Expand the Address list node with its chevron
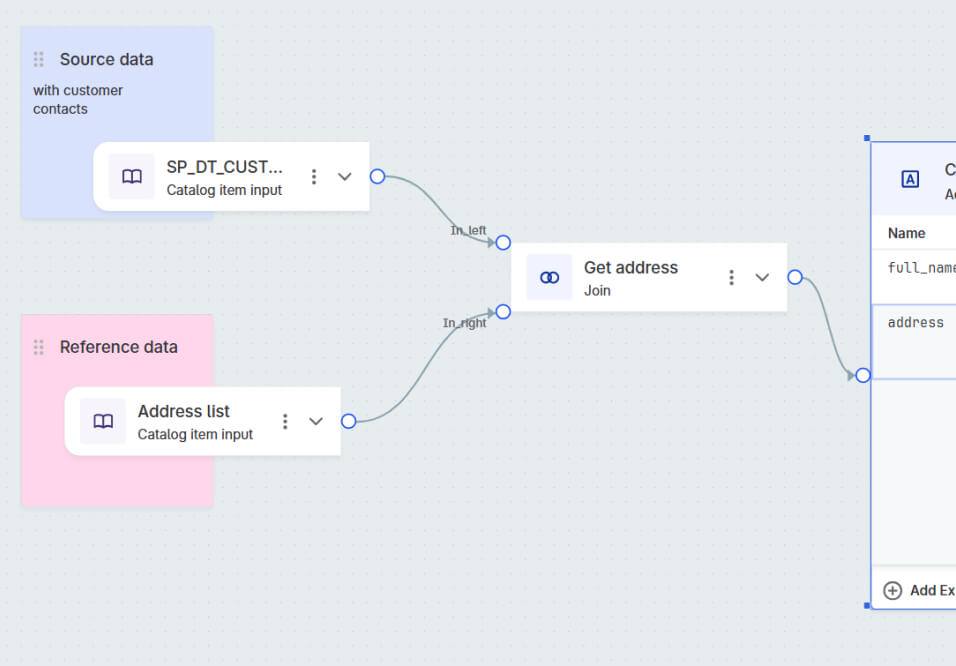This screenshot has width=956, height=666. click(x=316, y=421)
